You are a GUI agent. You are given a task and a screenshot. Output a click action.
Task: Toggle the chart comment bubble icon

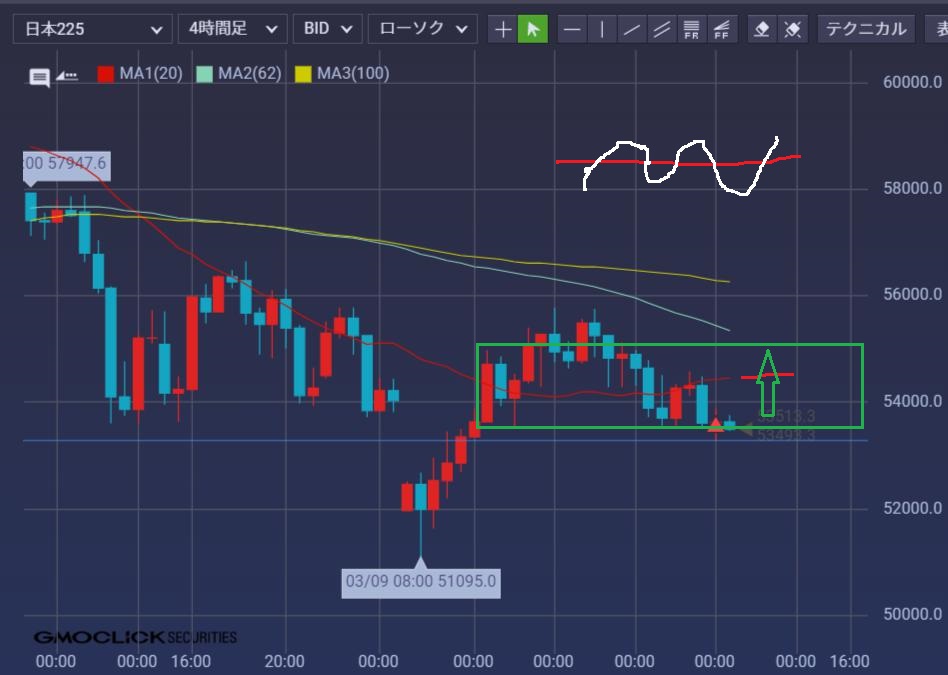click(40, 77)
